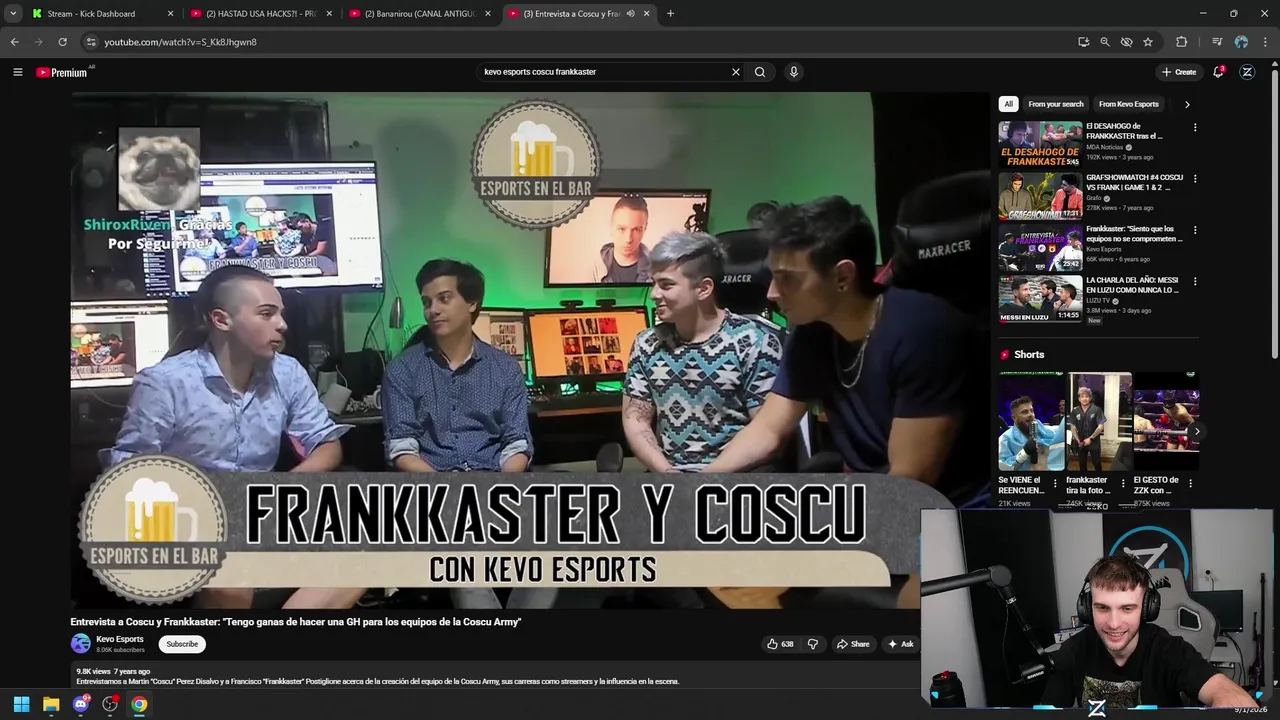Open Chrome zoom magnifier in address bar

tap(1105, 42)
